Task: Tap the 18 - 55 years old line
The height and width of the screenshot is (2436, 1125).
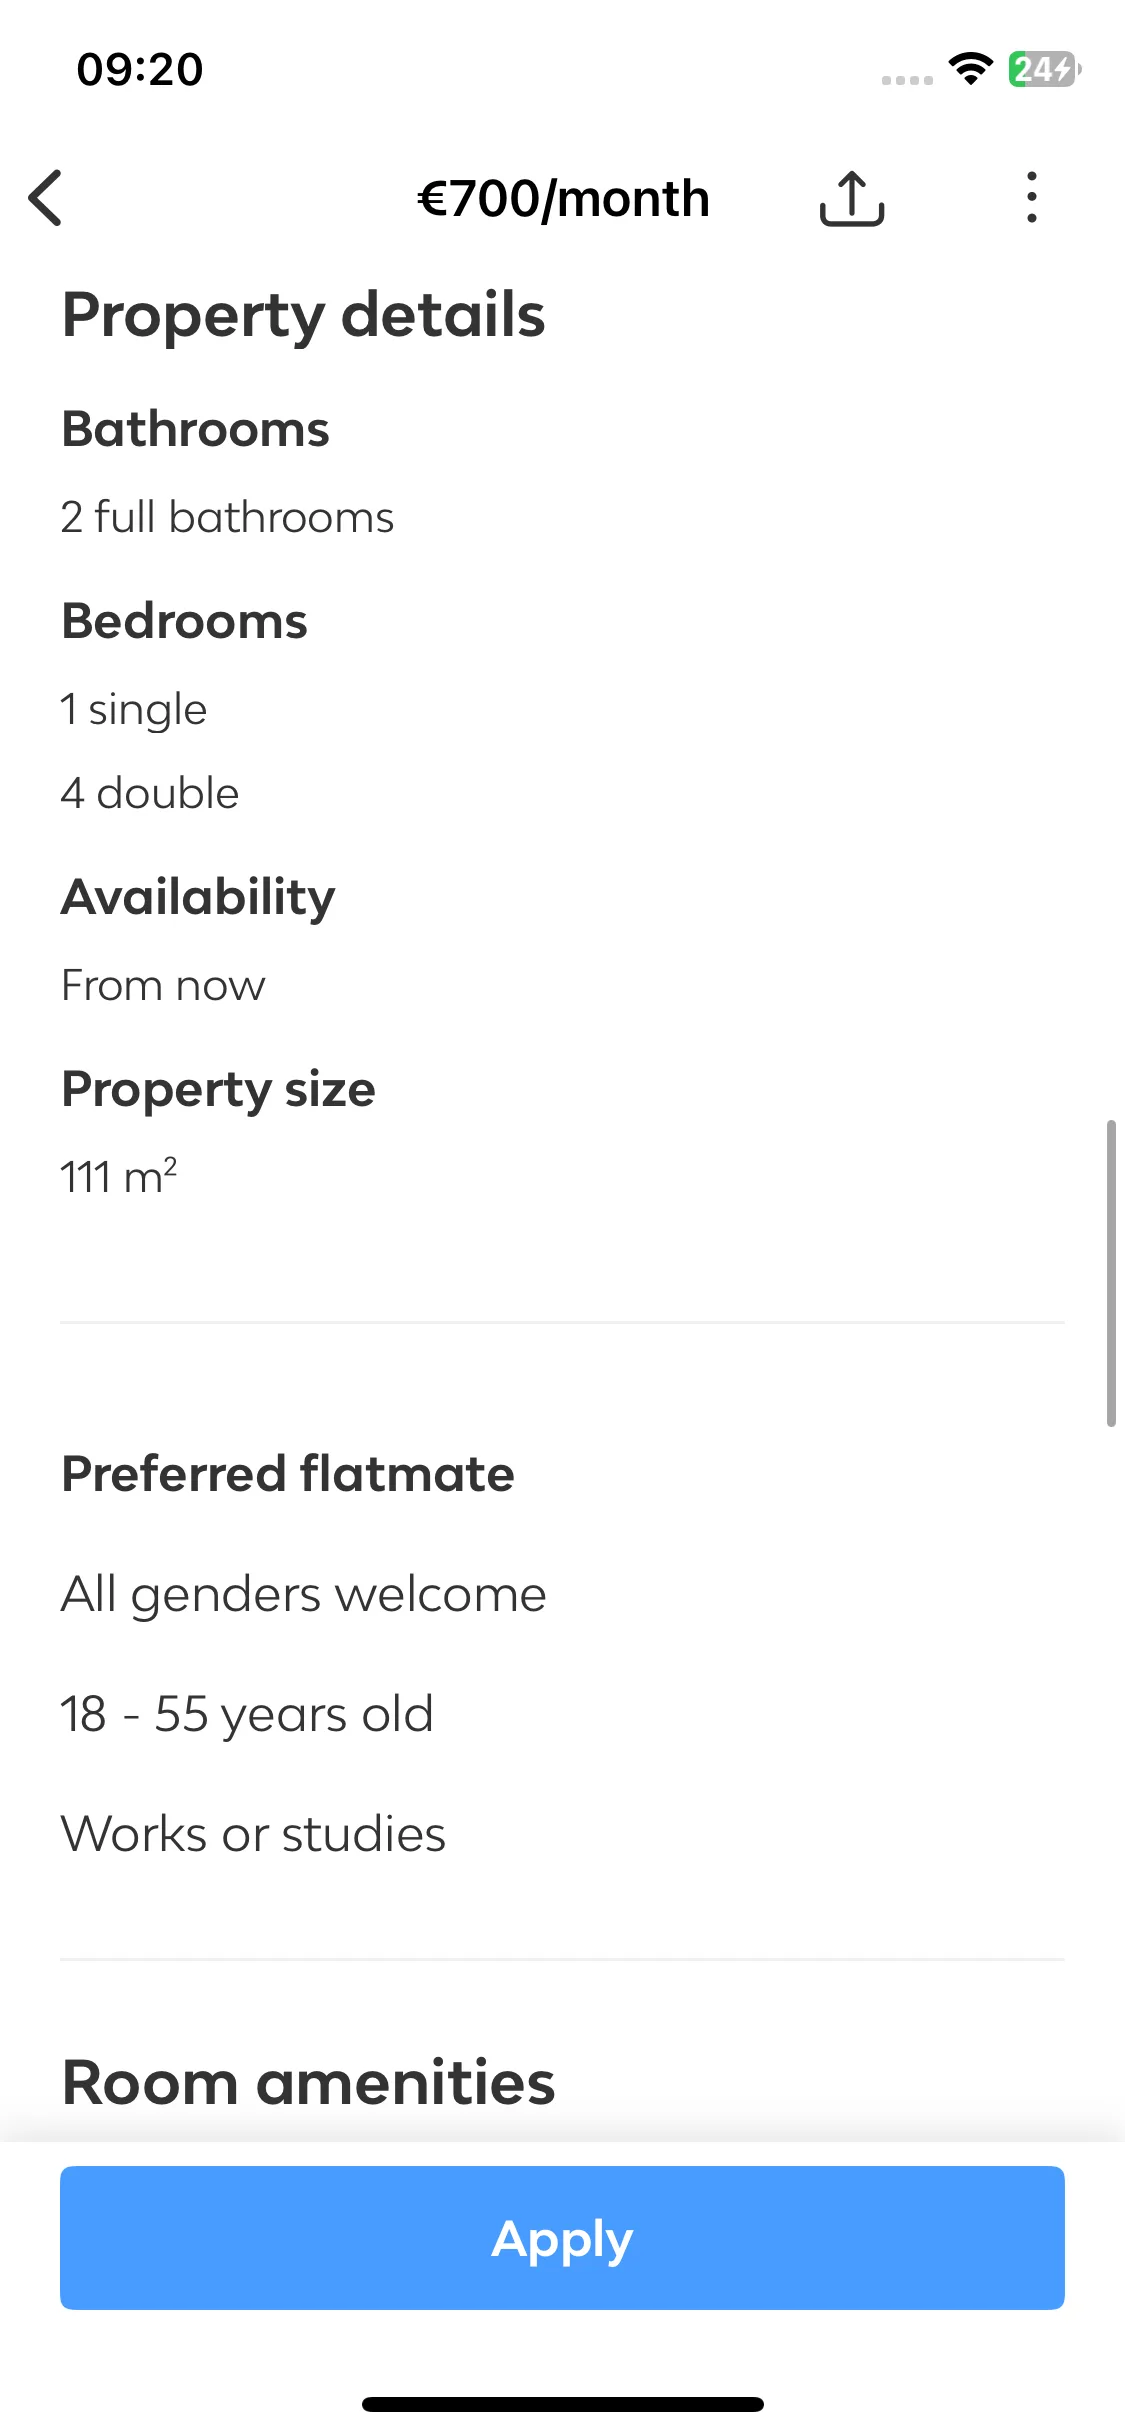Action: click(x=247, y=1714)
